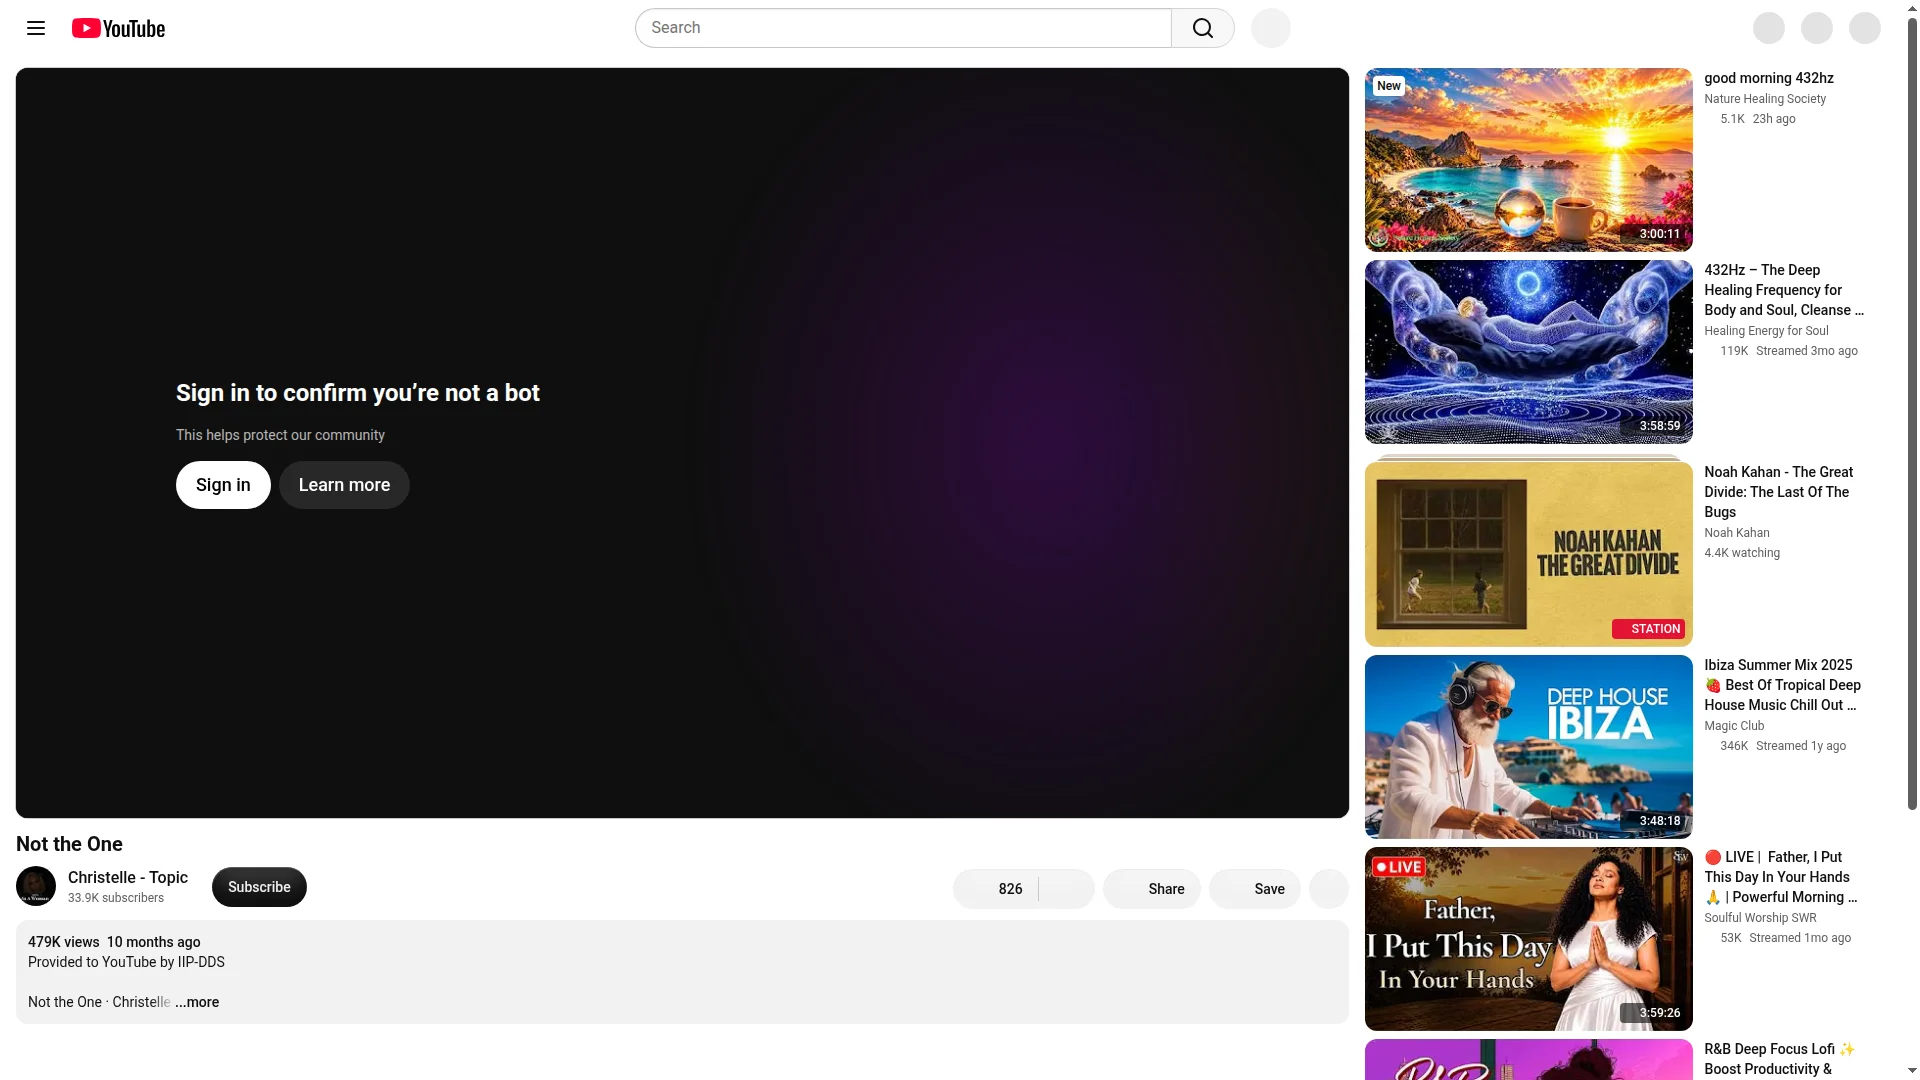Click the 'Streamed 1mo ago' text

point(1800,938)
